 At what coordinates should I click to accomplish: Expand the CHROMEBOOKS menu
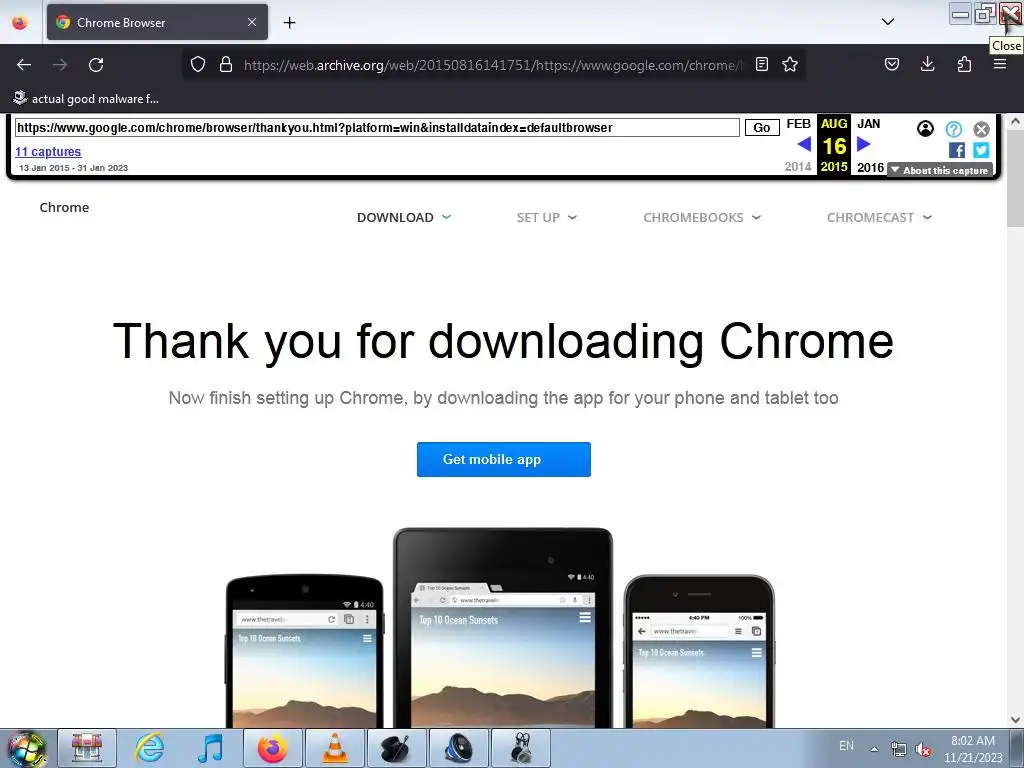(702, 217)
